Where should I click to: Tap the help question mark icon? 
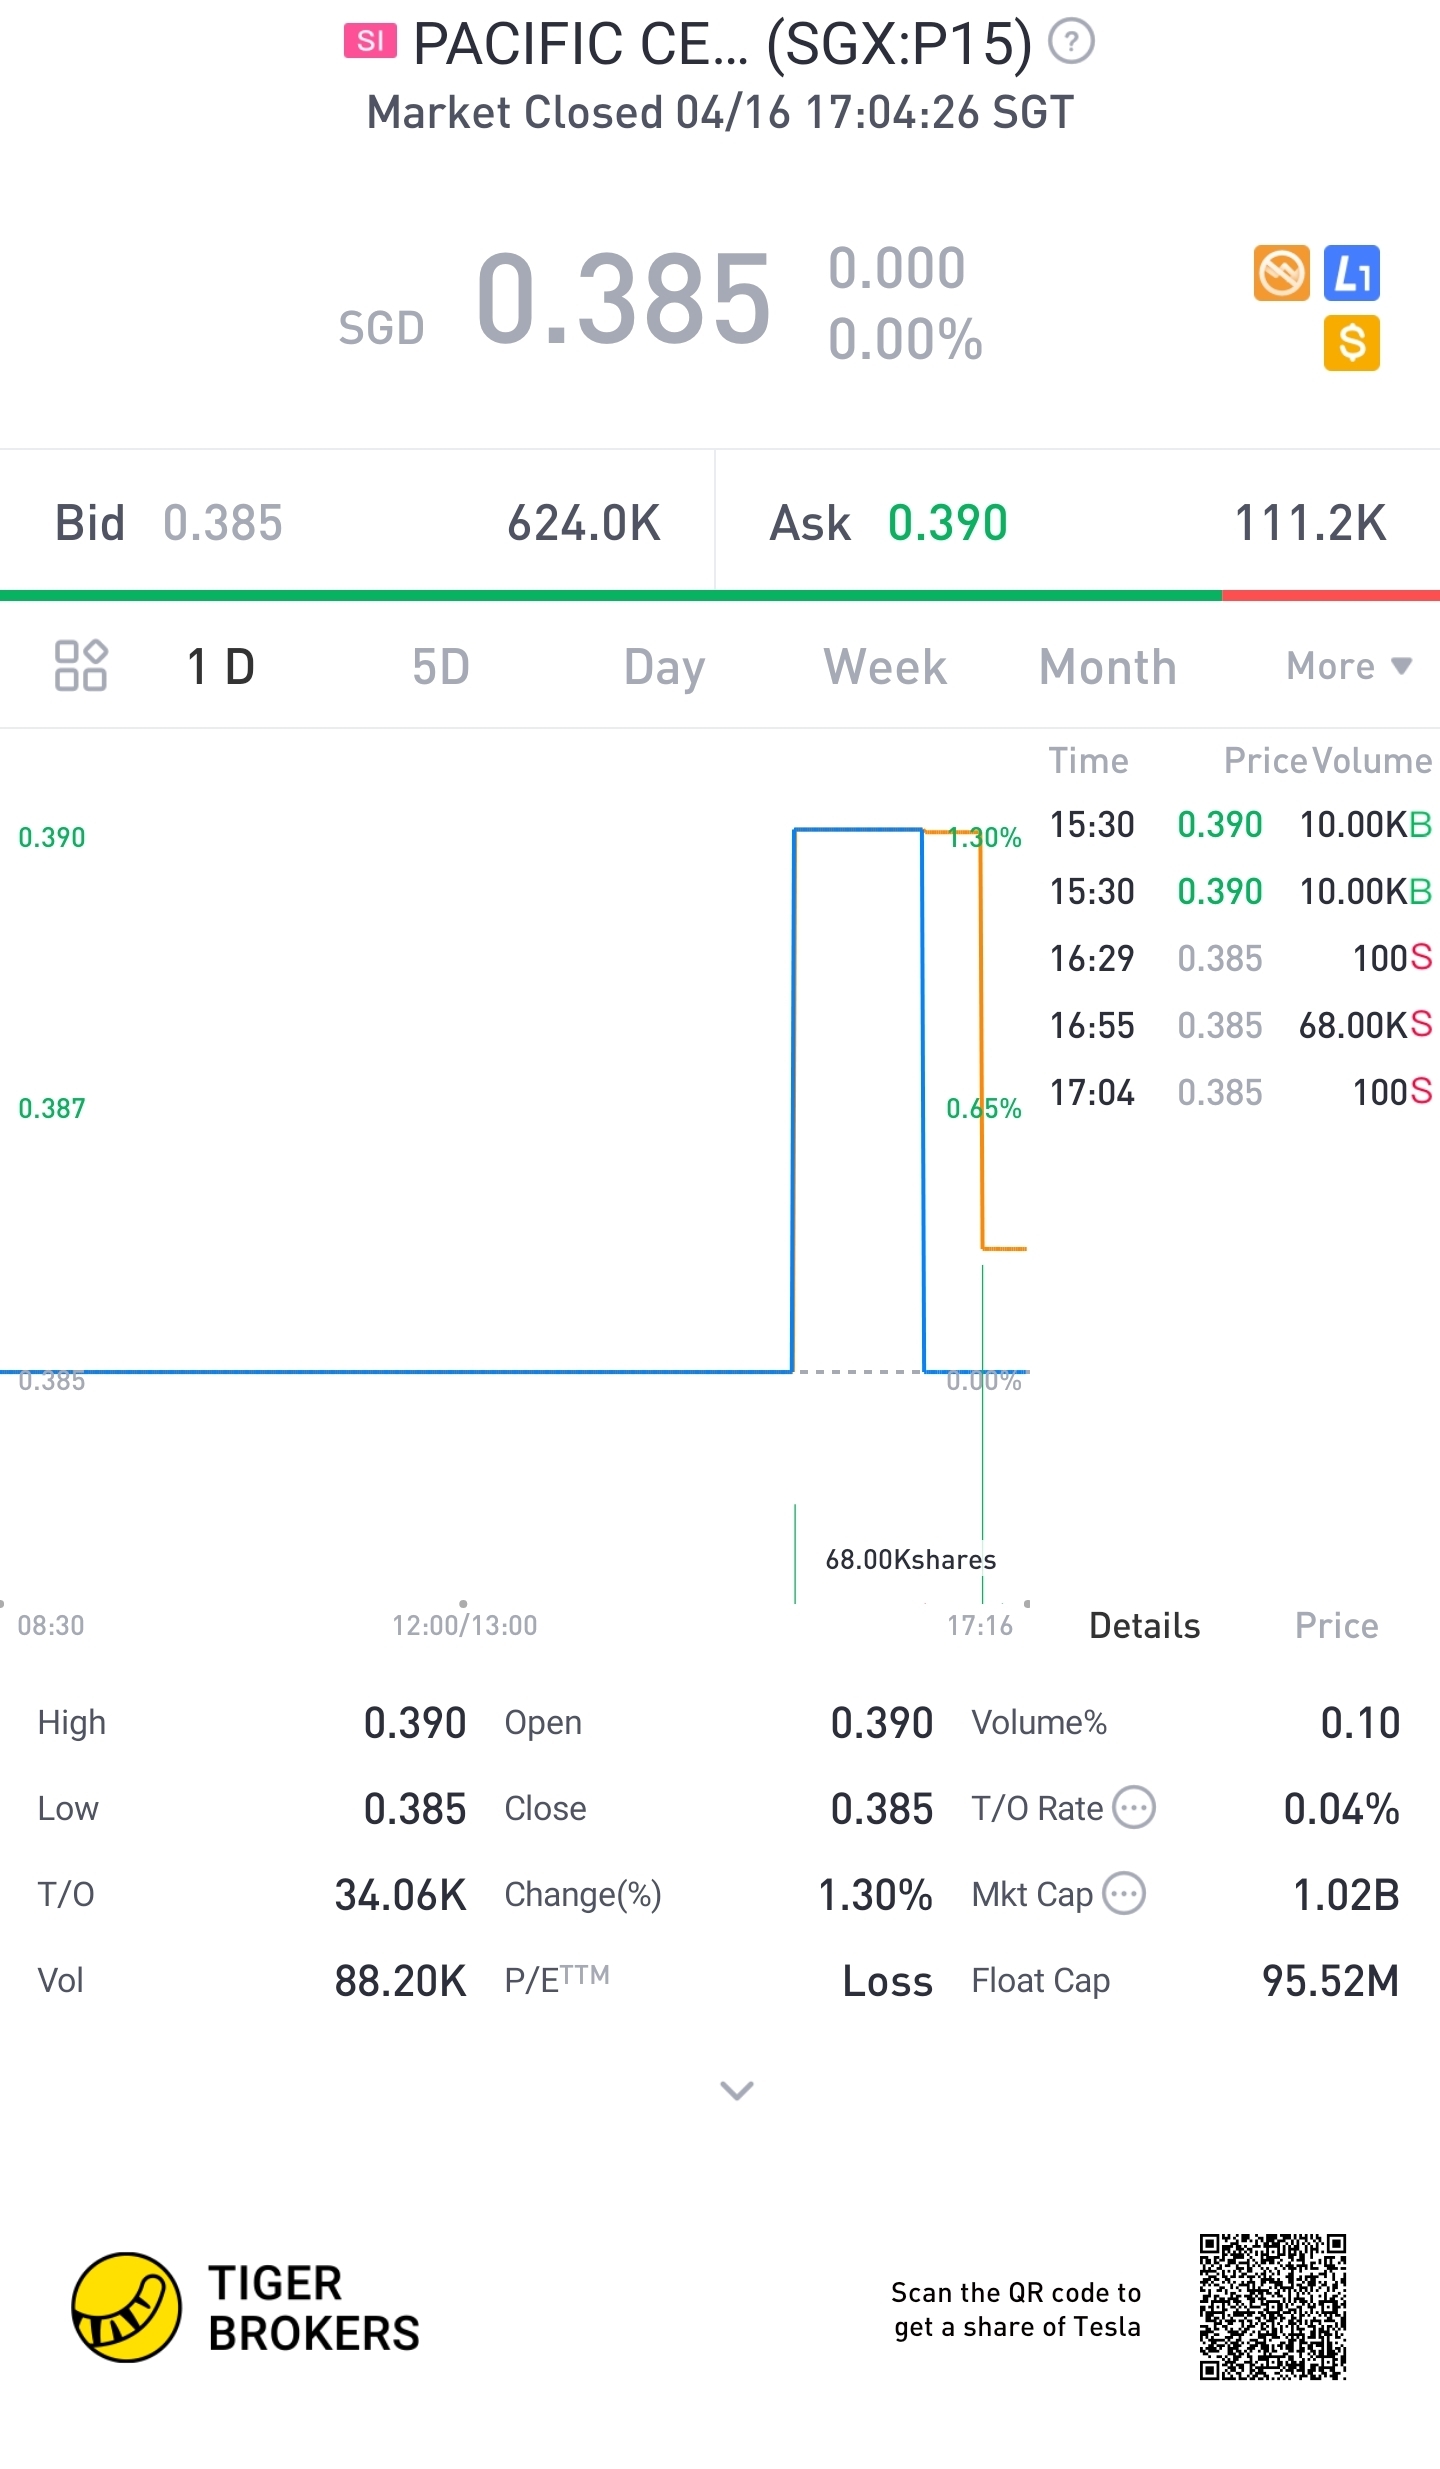click(x=1071, y=42)
